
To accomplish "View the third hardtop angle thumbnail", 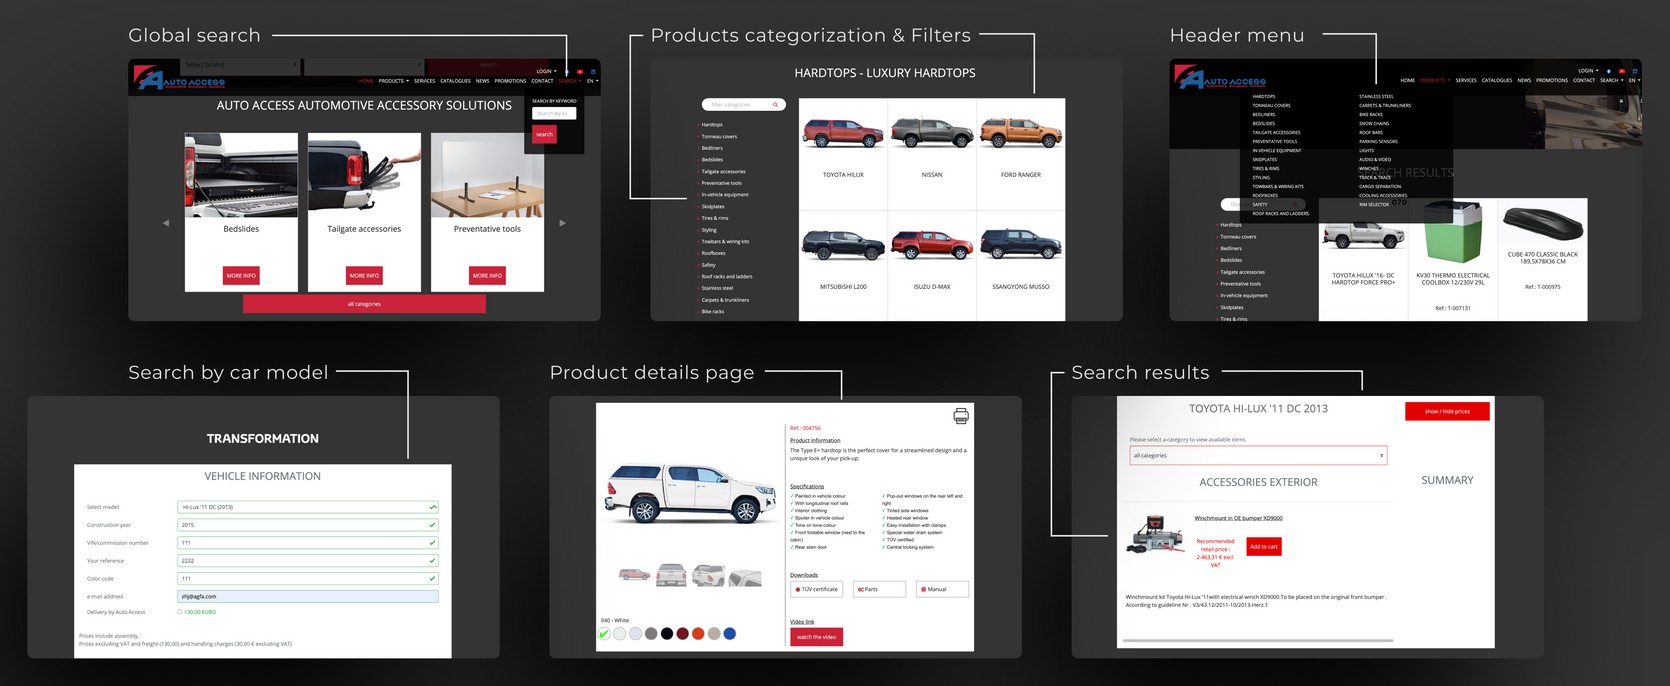I will tap(708, 574).
